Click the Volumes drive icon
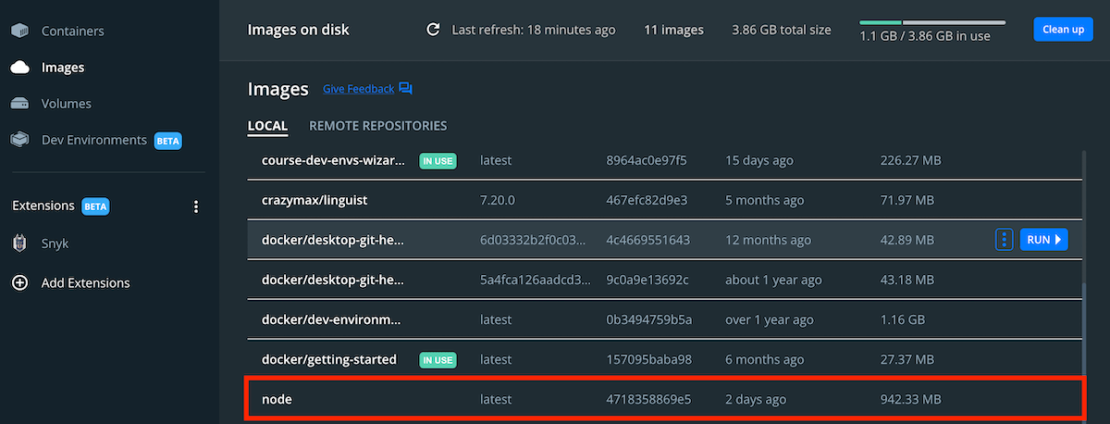 [20, 104]
